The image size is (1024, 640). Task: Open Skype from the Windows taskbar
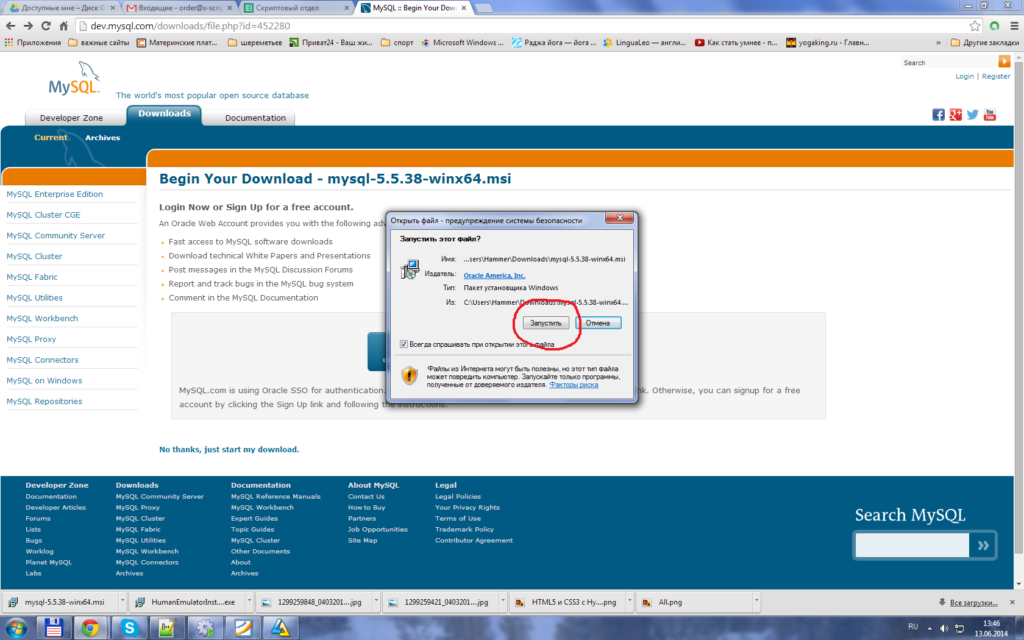tap(129, 628)
